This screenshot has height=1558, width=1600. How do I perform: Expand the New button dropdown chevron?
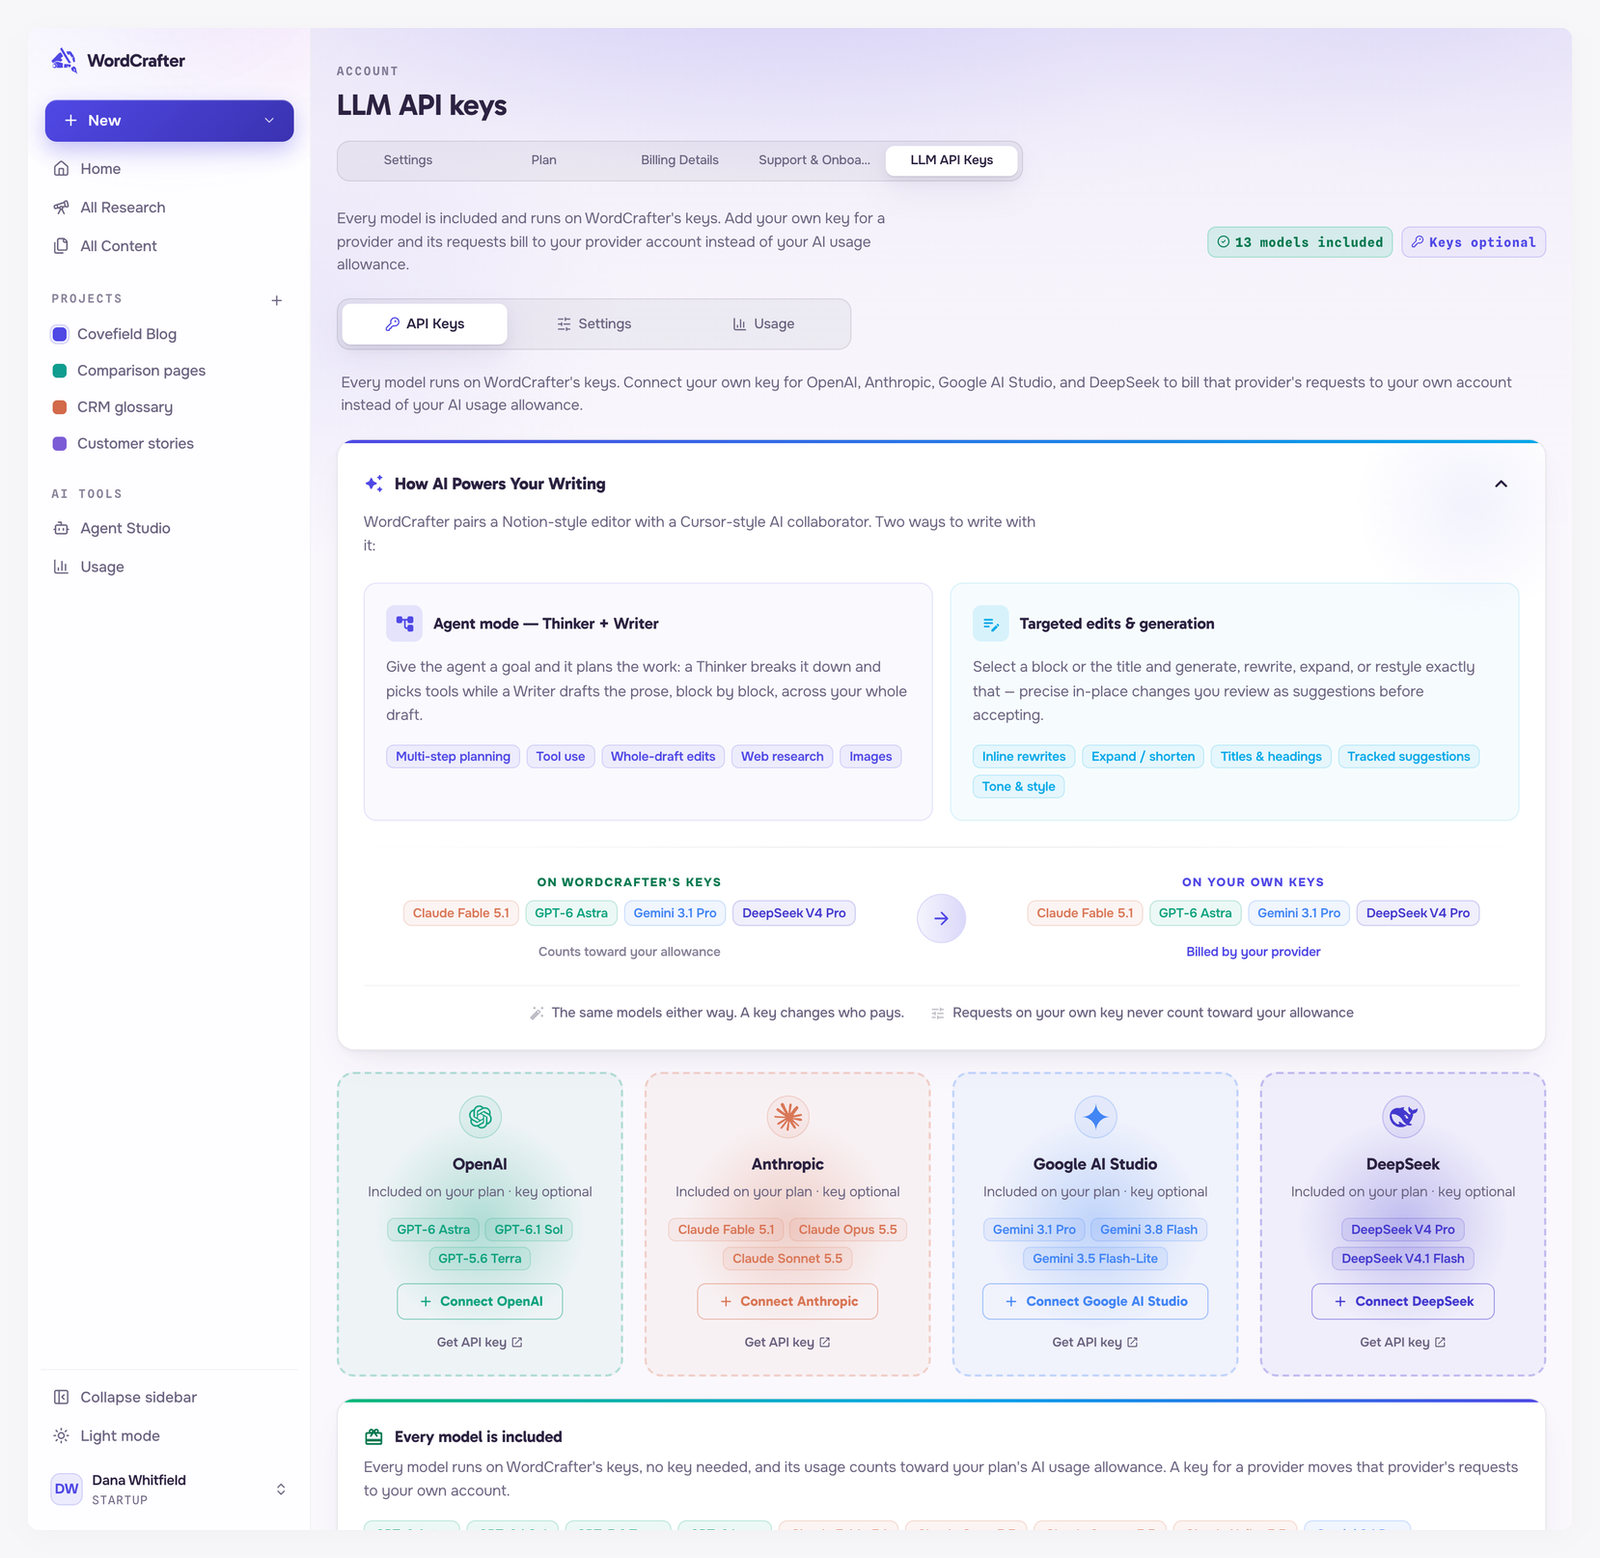269,120
